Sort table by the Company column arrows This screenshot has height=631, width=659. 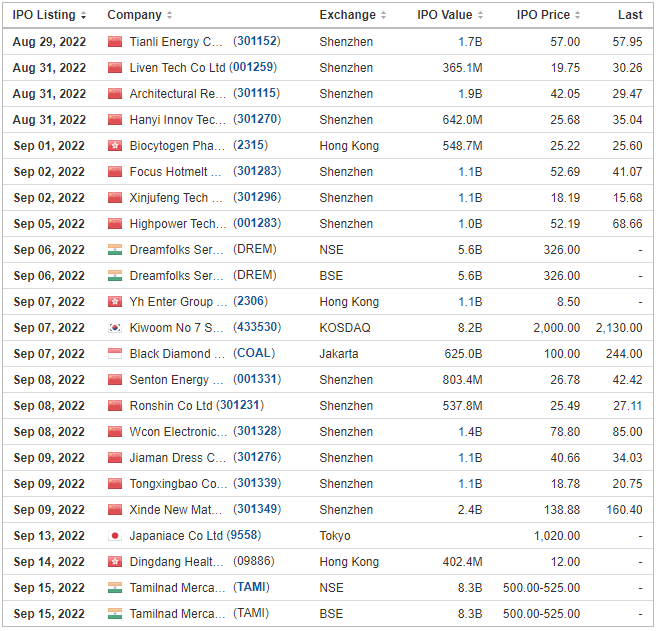pos(169,16)
